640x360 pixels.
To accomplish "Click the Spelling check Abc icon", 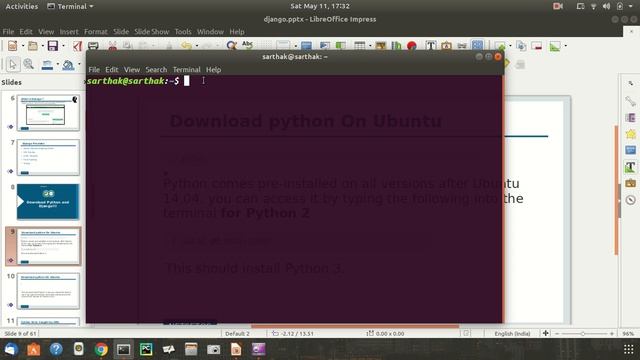I will [247, 45].
